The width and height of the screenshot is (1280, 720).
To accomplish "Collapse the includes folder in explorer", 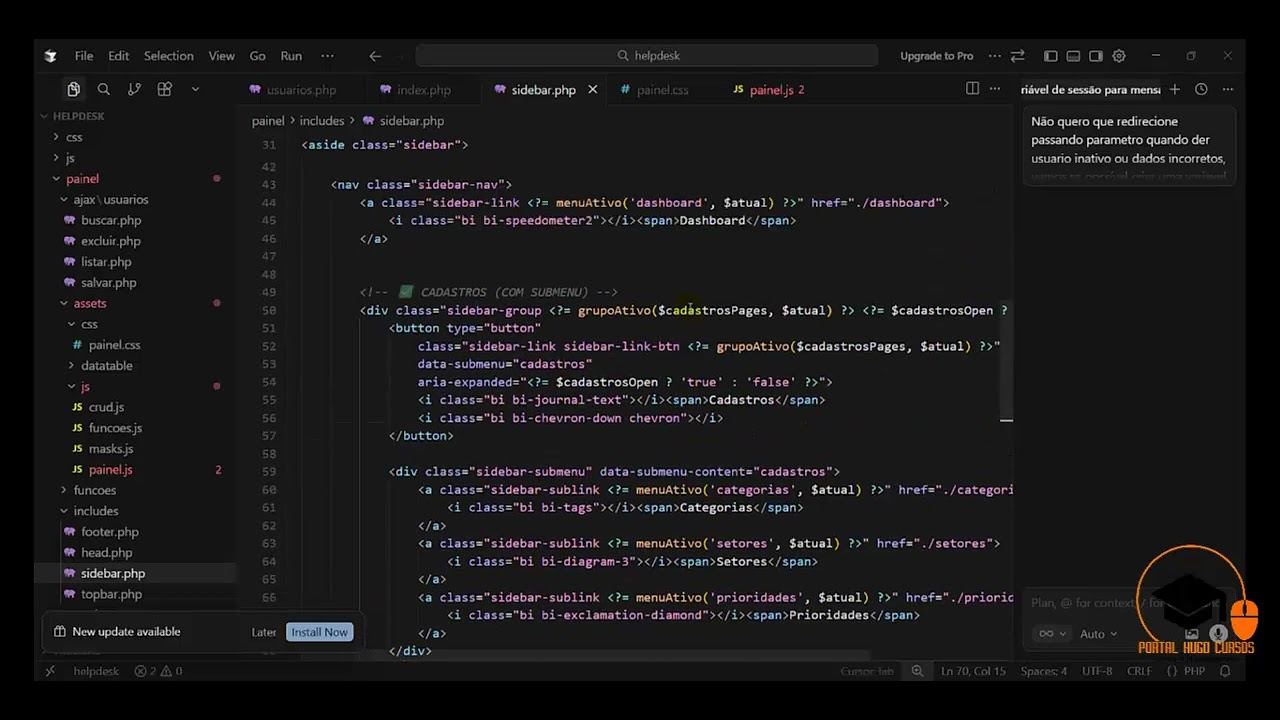I will 95,511.
